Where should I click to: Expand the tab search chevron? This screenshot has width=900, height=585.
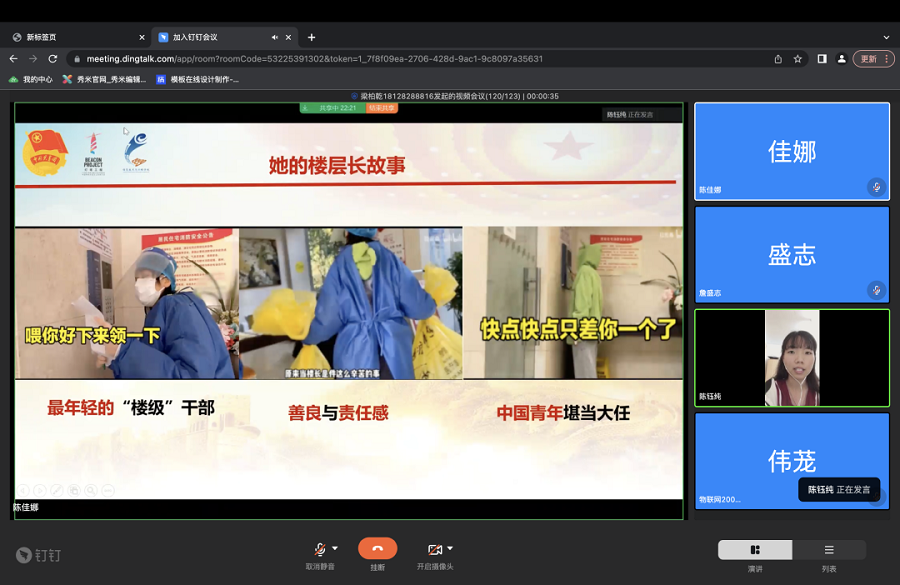[886, 37]
